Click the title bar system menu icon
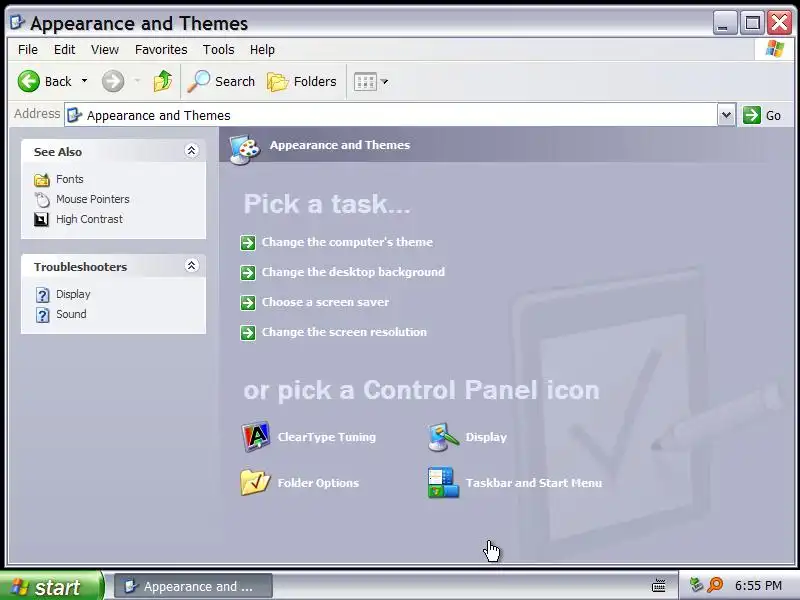 (x=17, y=22)
